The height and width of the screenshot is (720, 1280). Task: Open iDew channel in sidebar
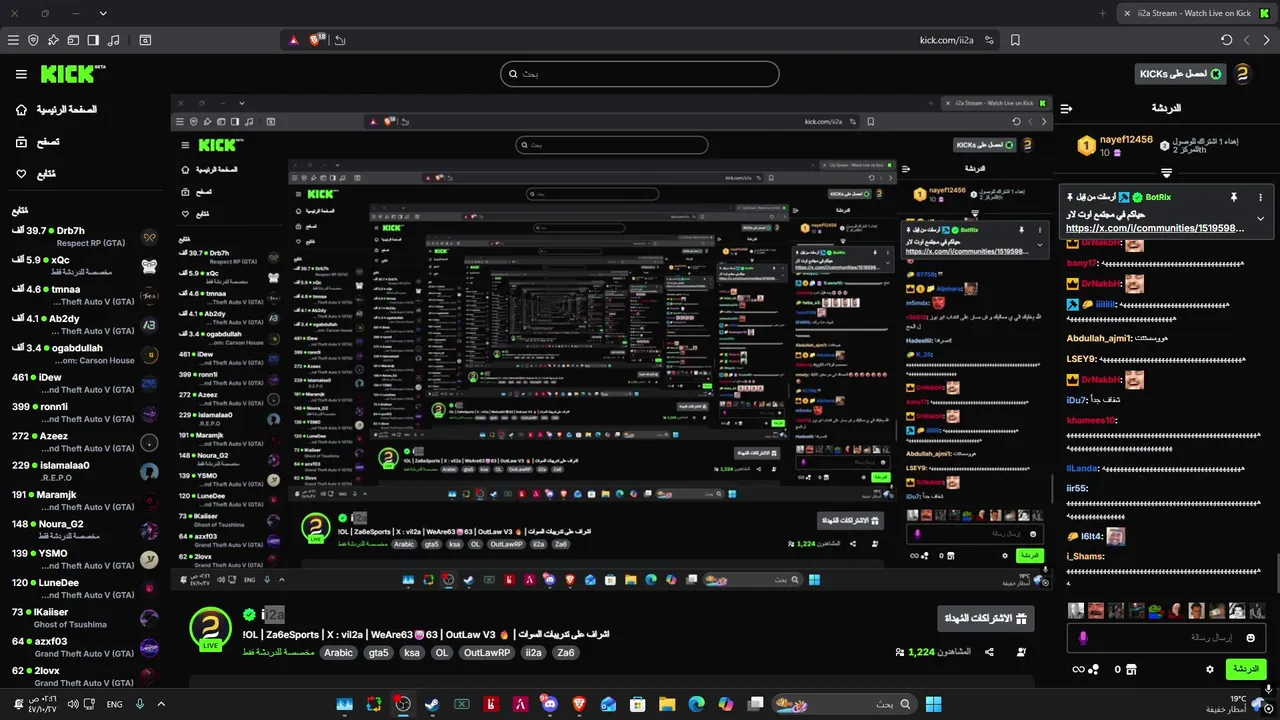[85, 383]
